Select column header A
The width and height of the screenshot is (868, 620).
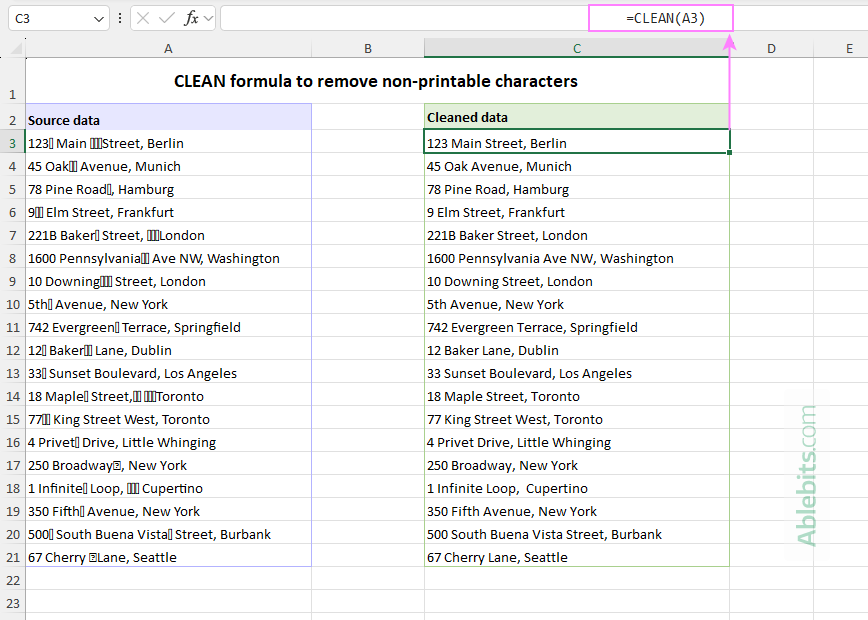(168, 47)
